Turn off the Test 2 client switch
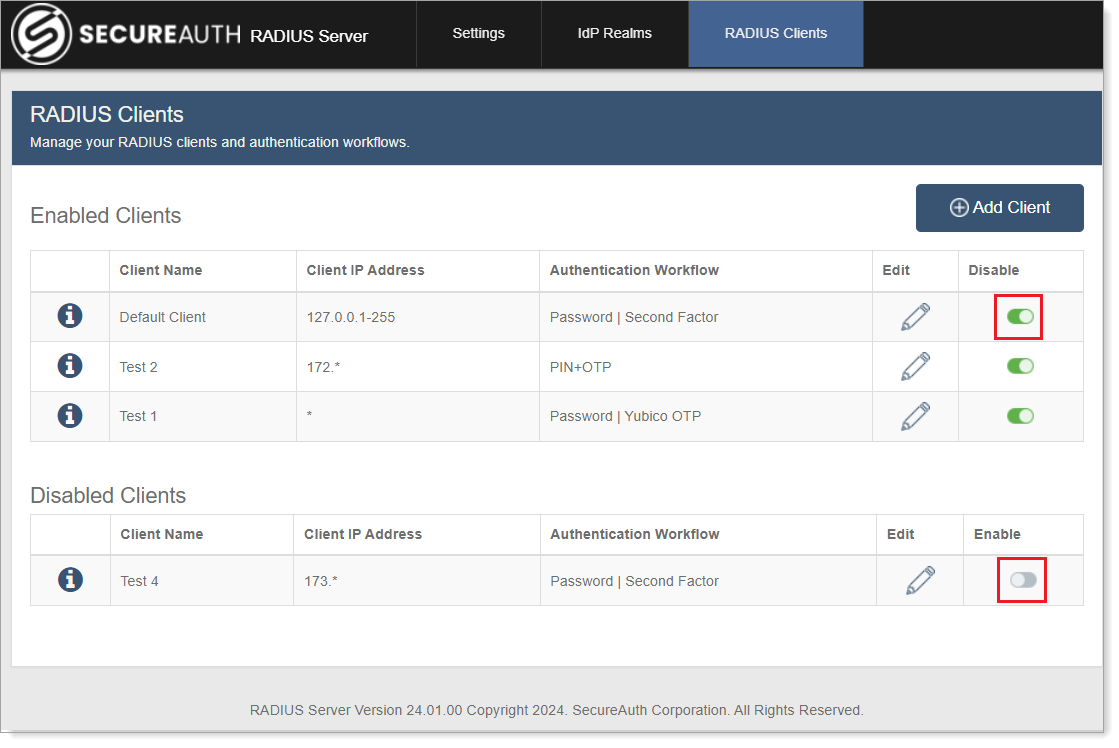This screenshot has height=748, width=1119. (x=1020, y=366)
